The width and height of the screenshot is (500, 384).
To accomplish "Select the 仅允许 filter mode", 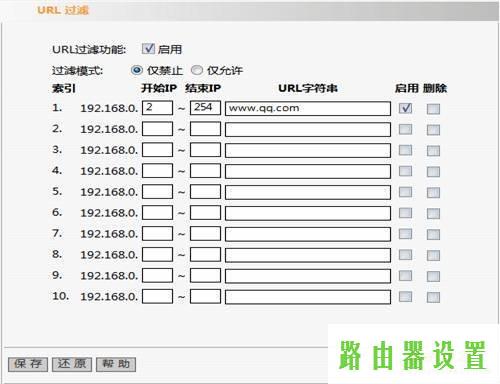I will pyautogui.click(x=197, y=70).
